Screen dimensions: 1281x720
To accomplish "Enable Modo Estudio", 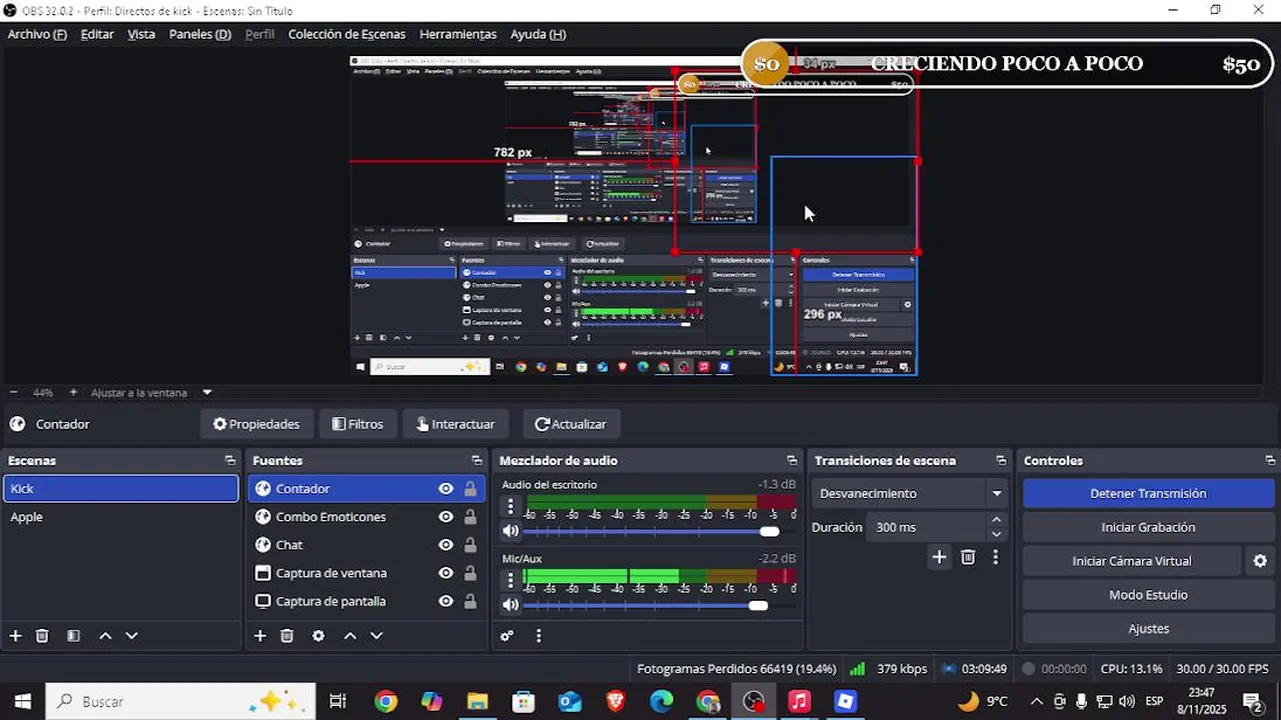I will tap(1148, 595).
